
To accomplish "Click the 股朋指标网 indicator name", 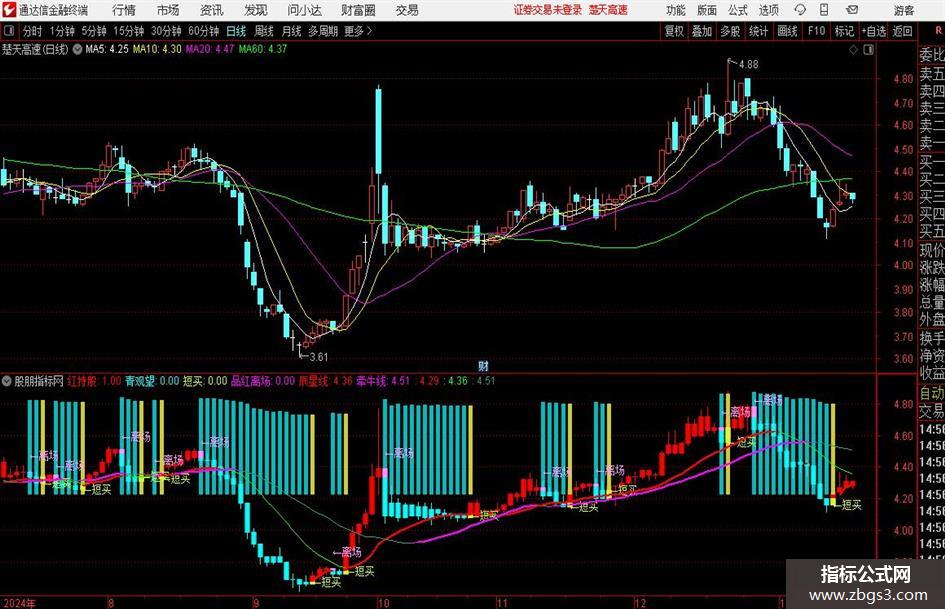I will coord(39,381).
